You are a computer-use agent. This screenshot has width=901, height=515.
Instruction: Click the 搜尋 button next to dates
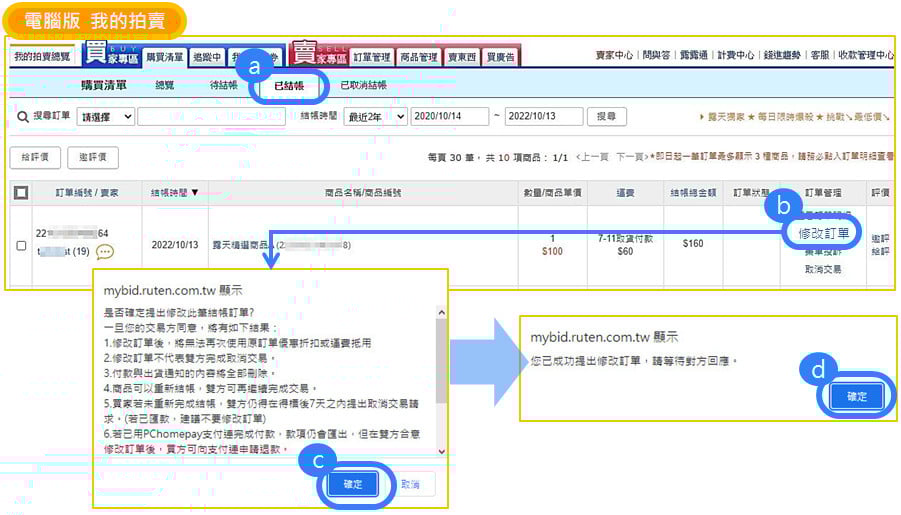(x=606, y=117)
